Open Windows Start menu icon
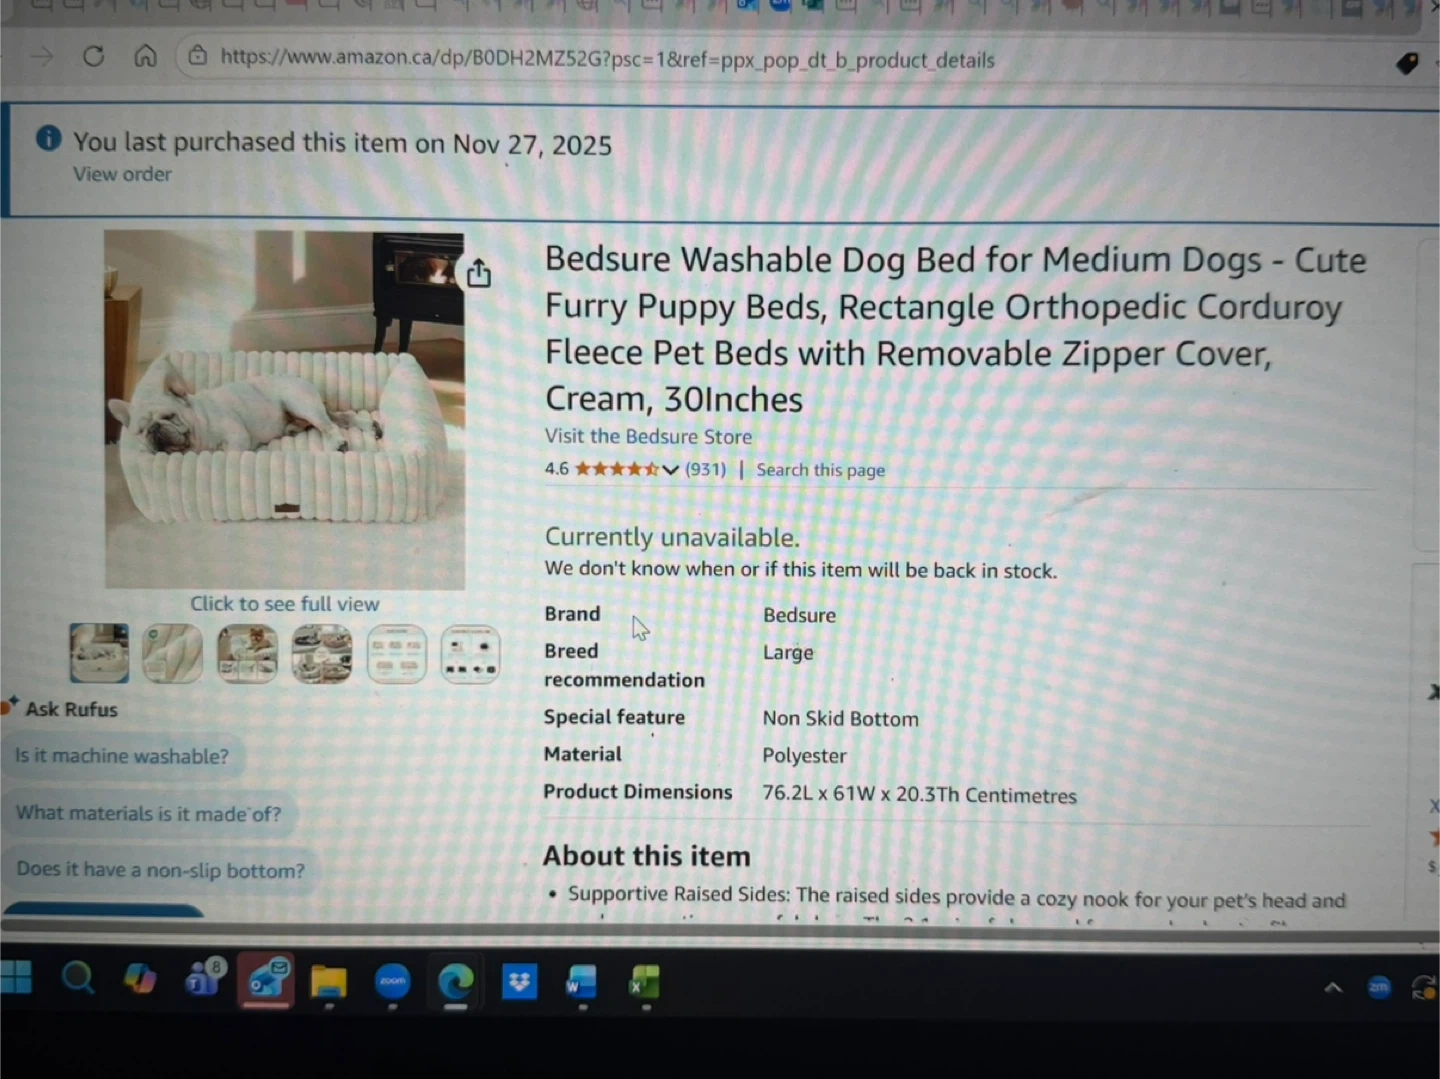Image resolution: width=1440 pixels, height=1079 pixels. coord(16,978)
